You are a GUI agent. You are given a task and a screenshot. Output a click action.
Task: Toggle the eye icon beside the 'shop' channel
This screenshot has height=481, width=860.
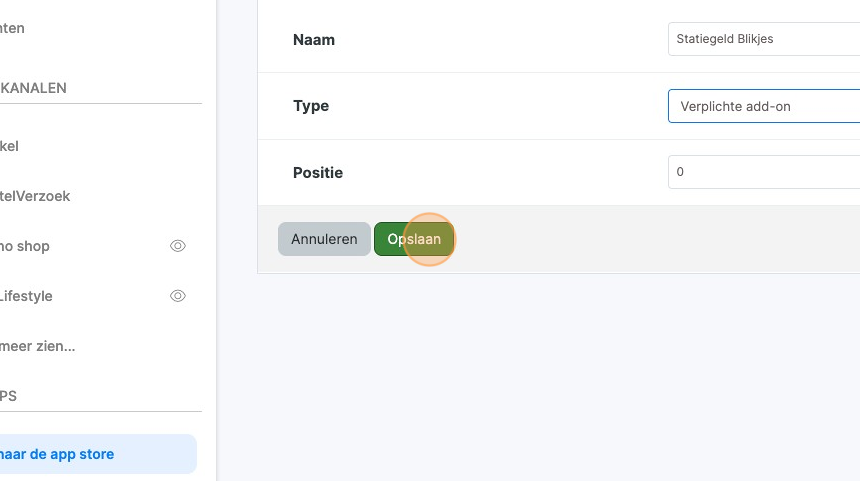pyautogui.click(x=178, y=246)
